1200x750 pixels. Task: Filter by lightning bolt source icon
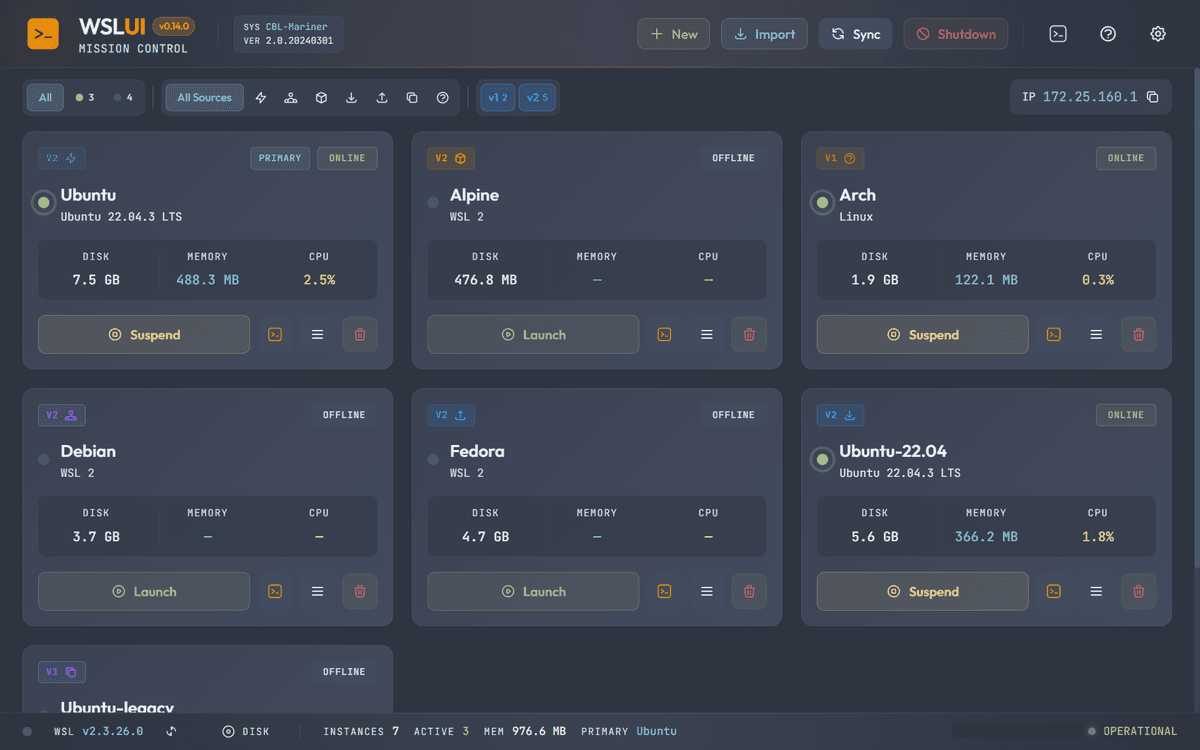(x=261, y=98)
